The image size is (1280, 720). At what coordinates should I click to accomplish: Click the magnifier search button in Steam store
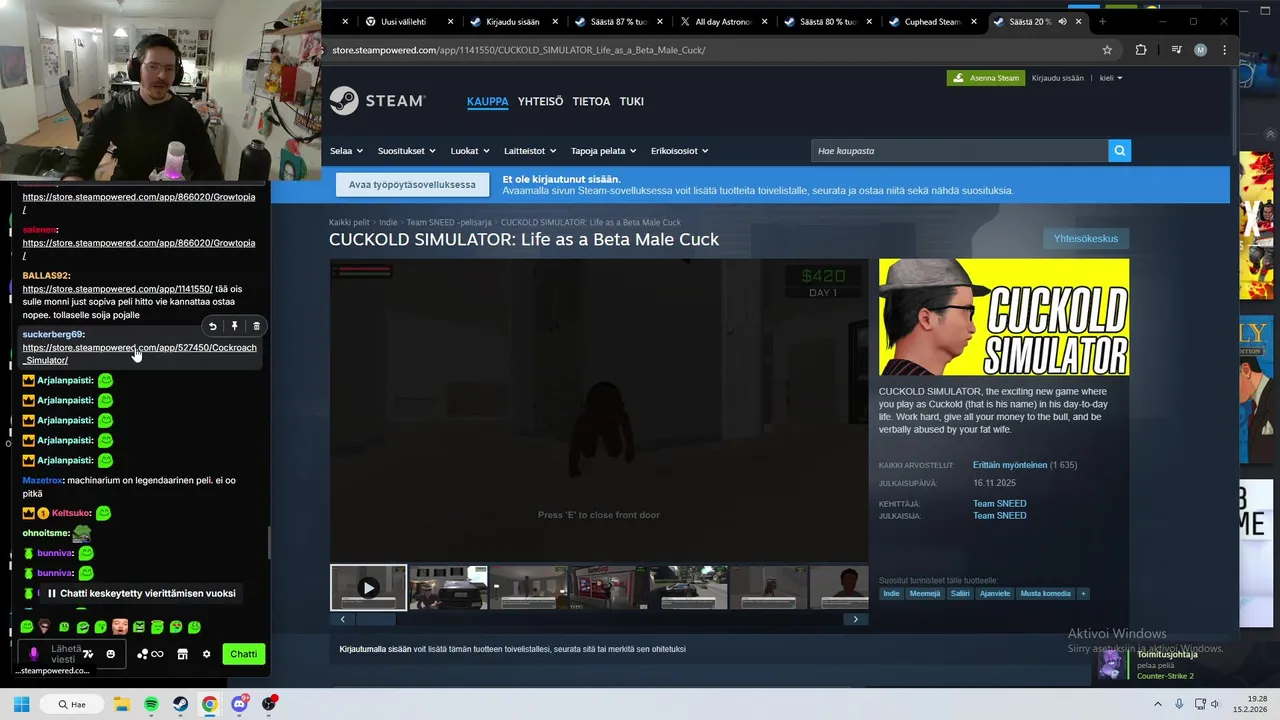click(x=1119, y=151)
